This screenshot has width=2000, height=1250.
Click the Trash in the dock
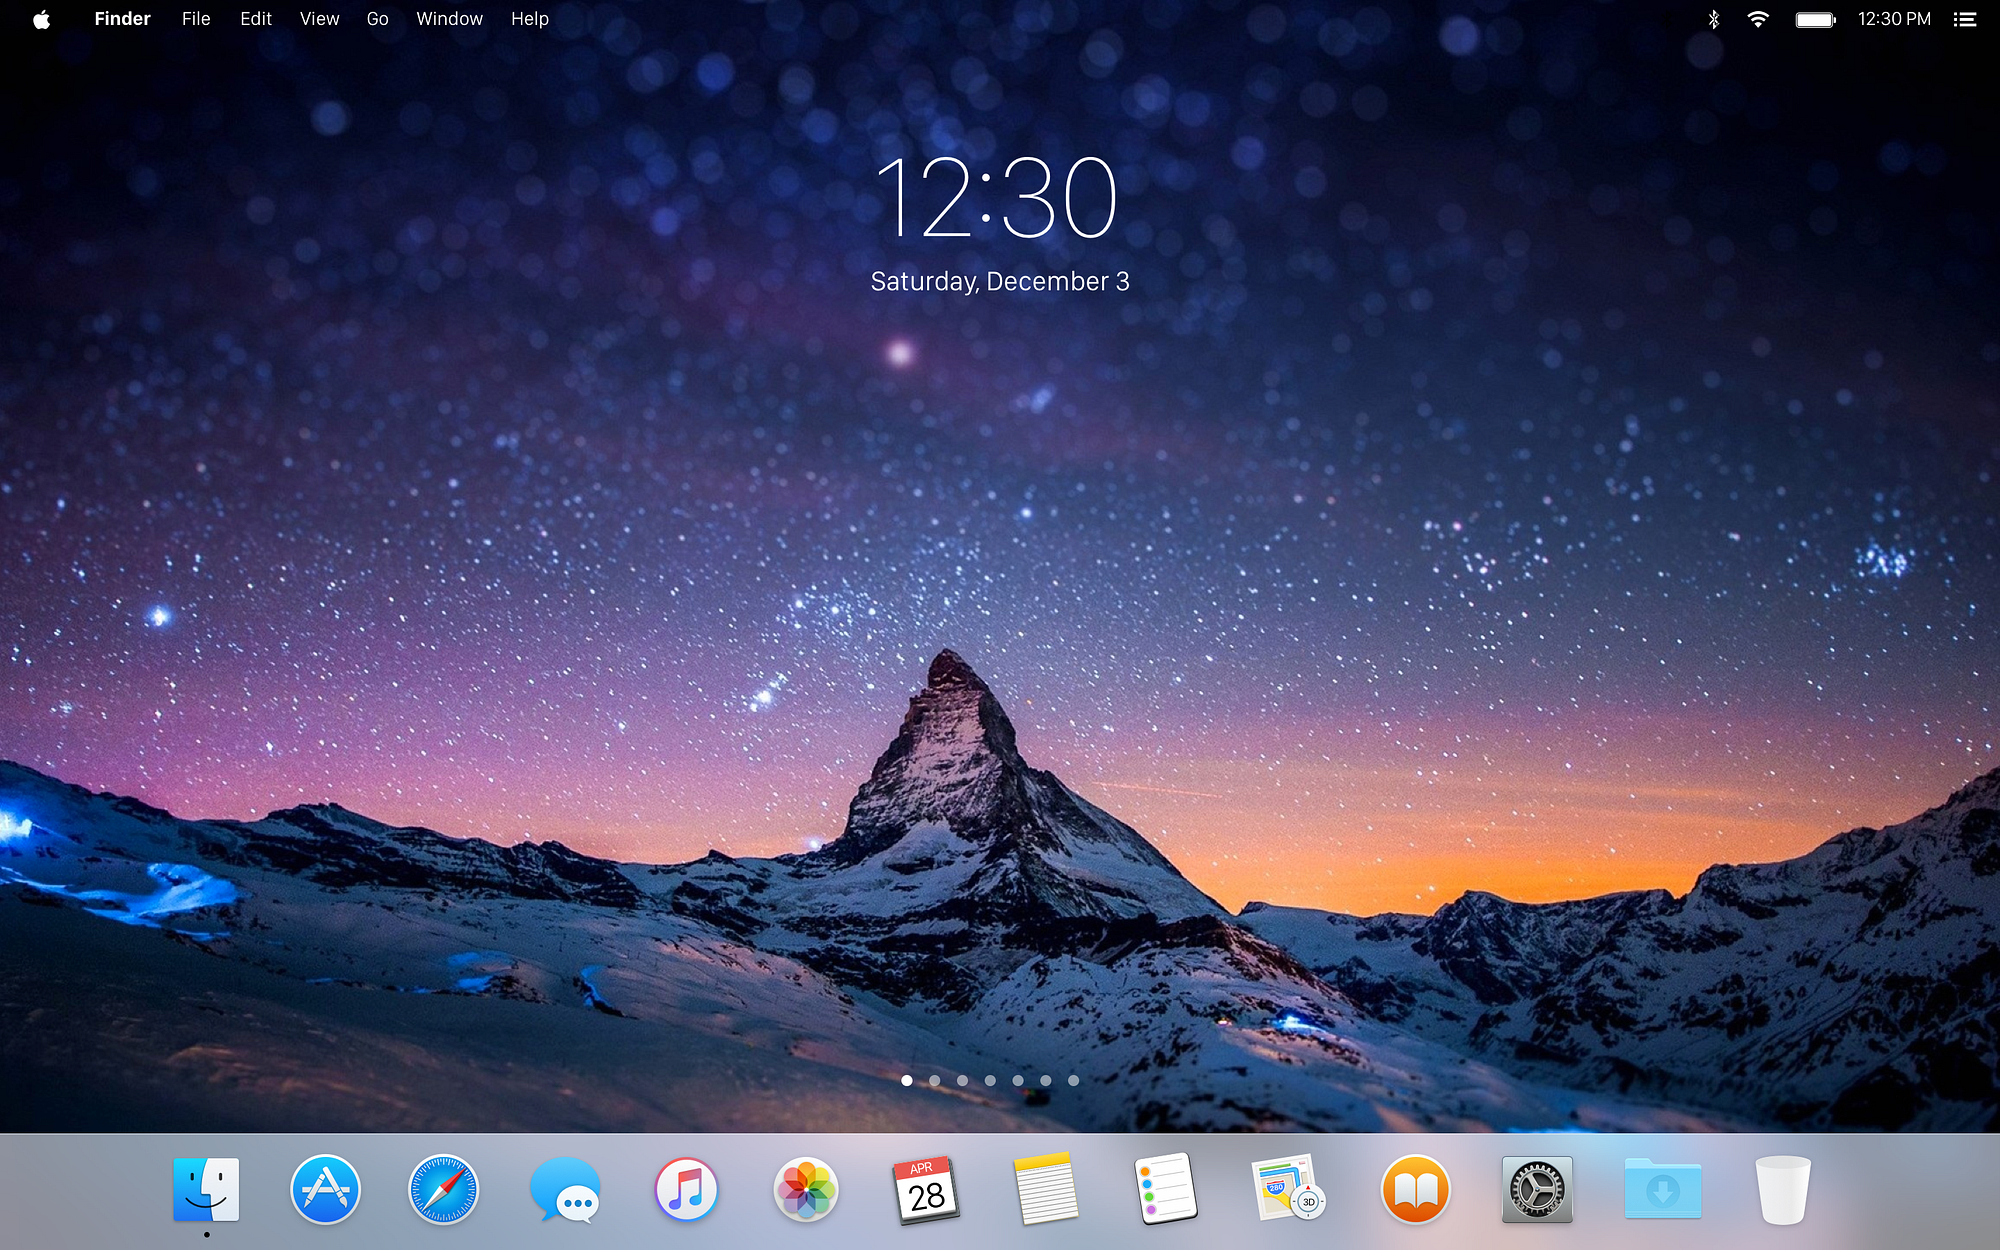(x=1783, y=1189)
